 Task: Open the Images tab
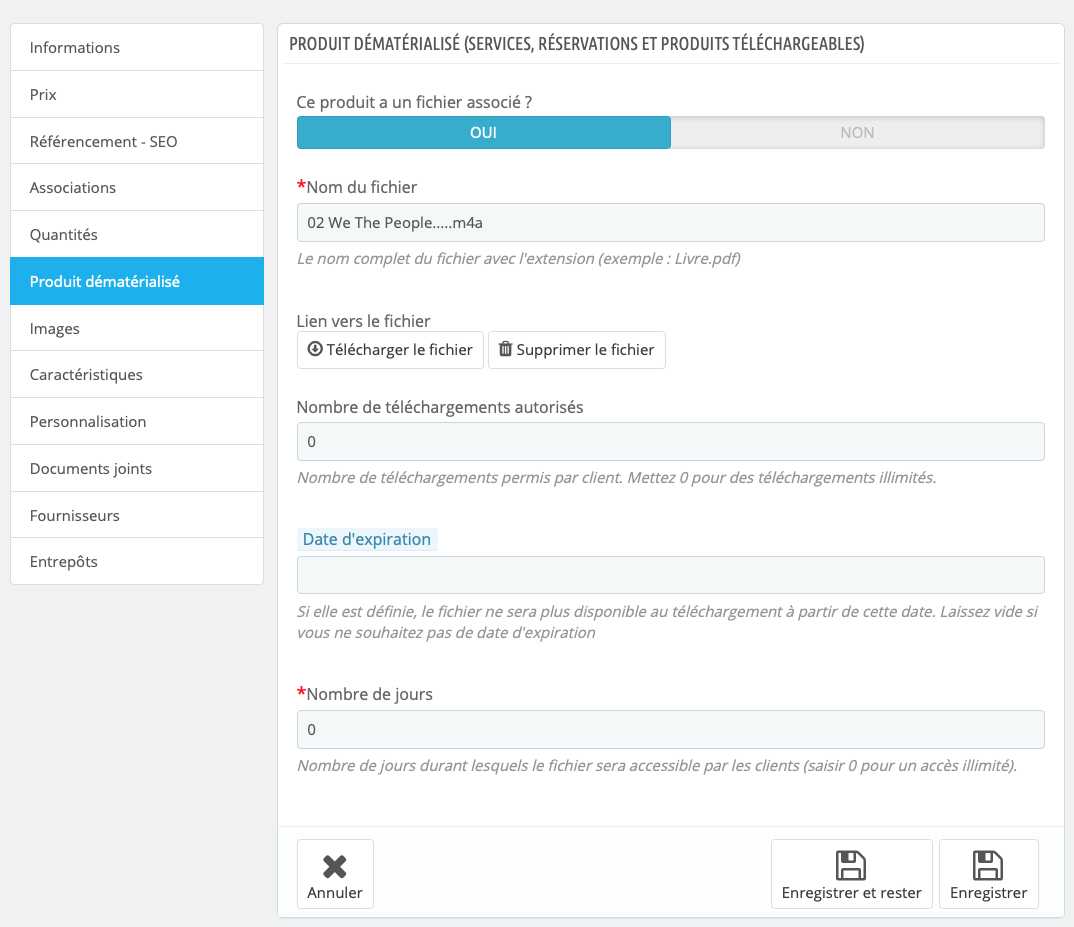[x=137, y=329]
